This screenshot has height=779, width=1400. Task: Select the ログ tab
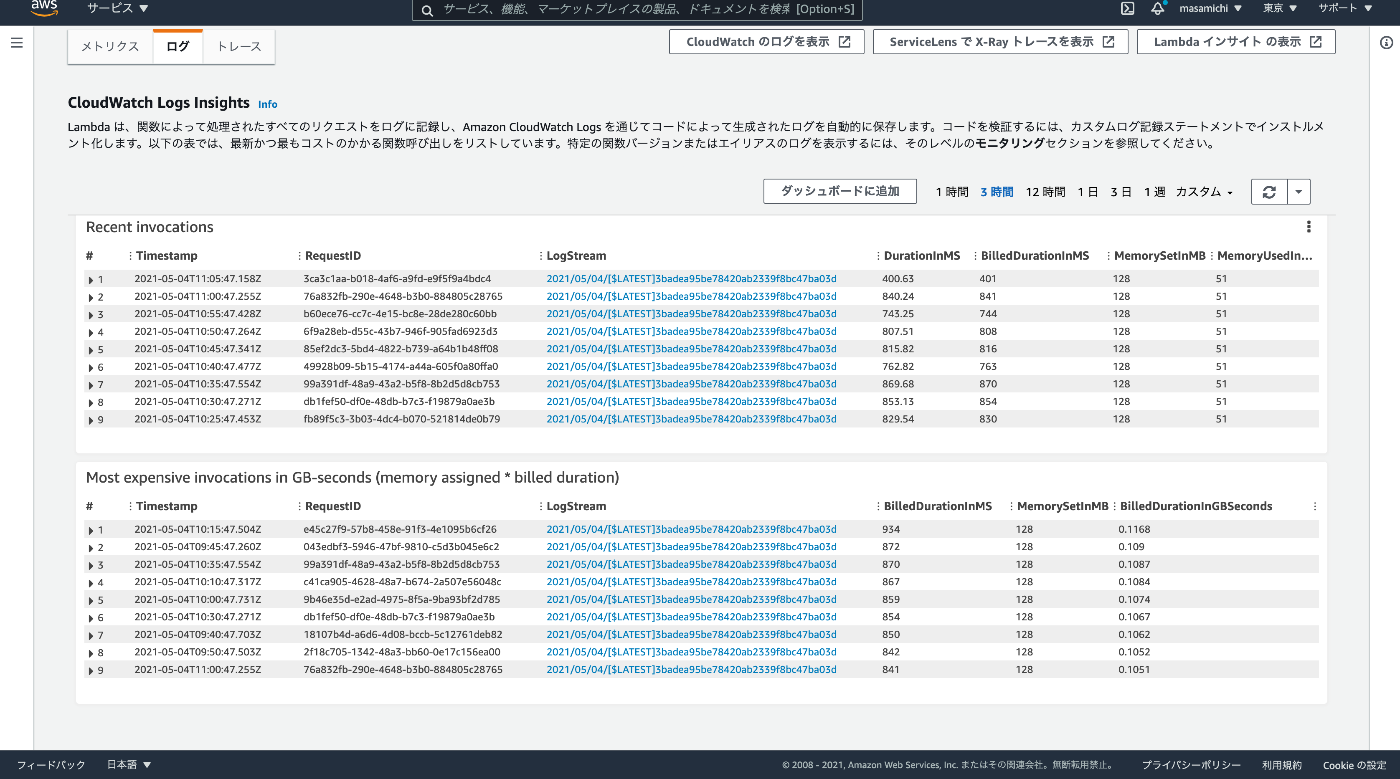178,47
